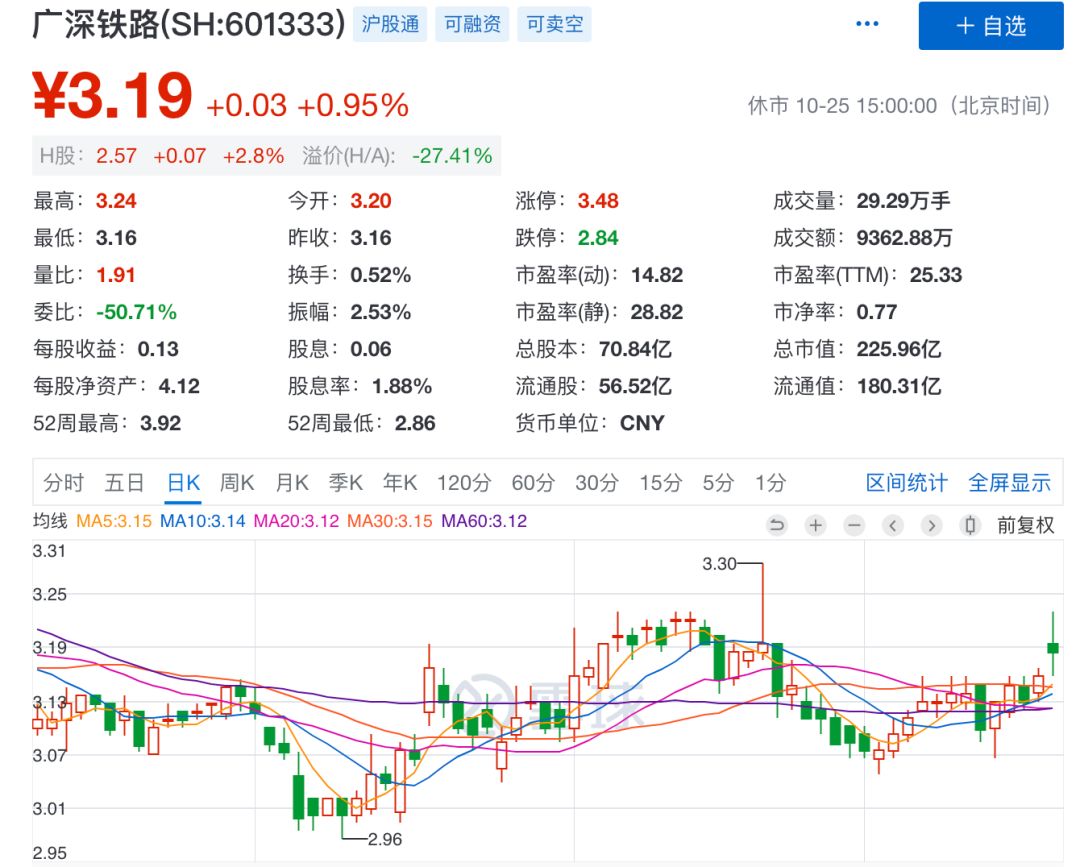Switch to the 周K chart tab
The height and width of the screenshot is (867, 1080).
237,483
